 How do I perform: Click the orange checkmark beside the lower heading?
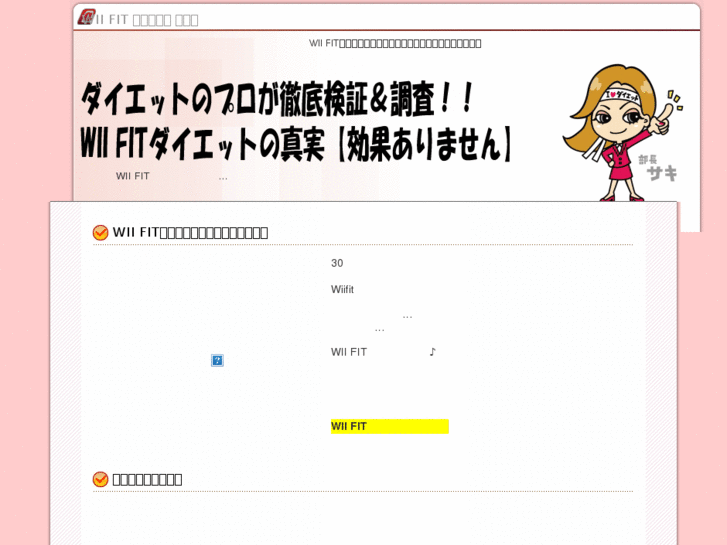click(100, 479)
